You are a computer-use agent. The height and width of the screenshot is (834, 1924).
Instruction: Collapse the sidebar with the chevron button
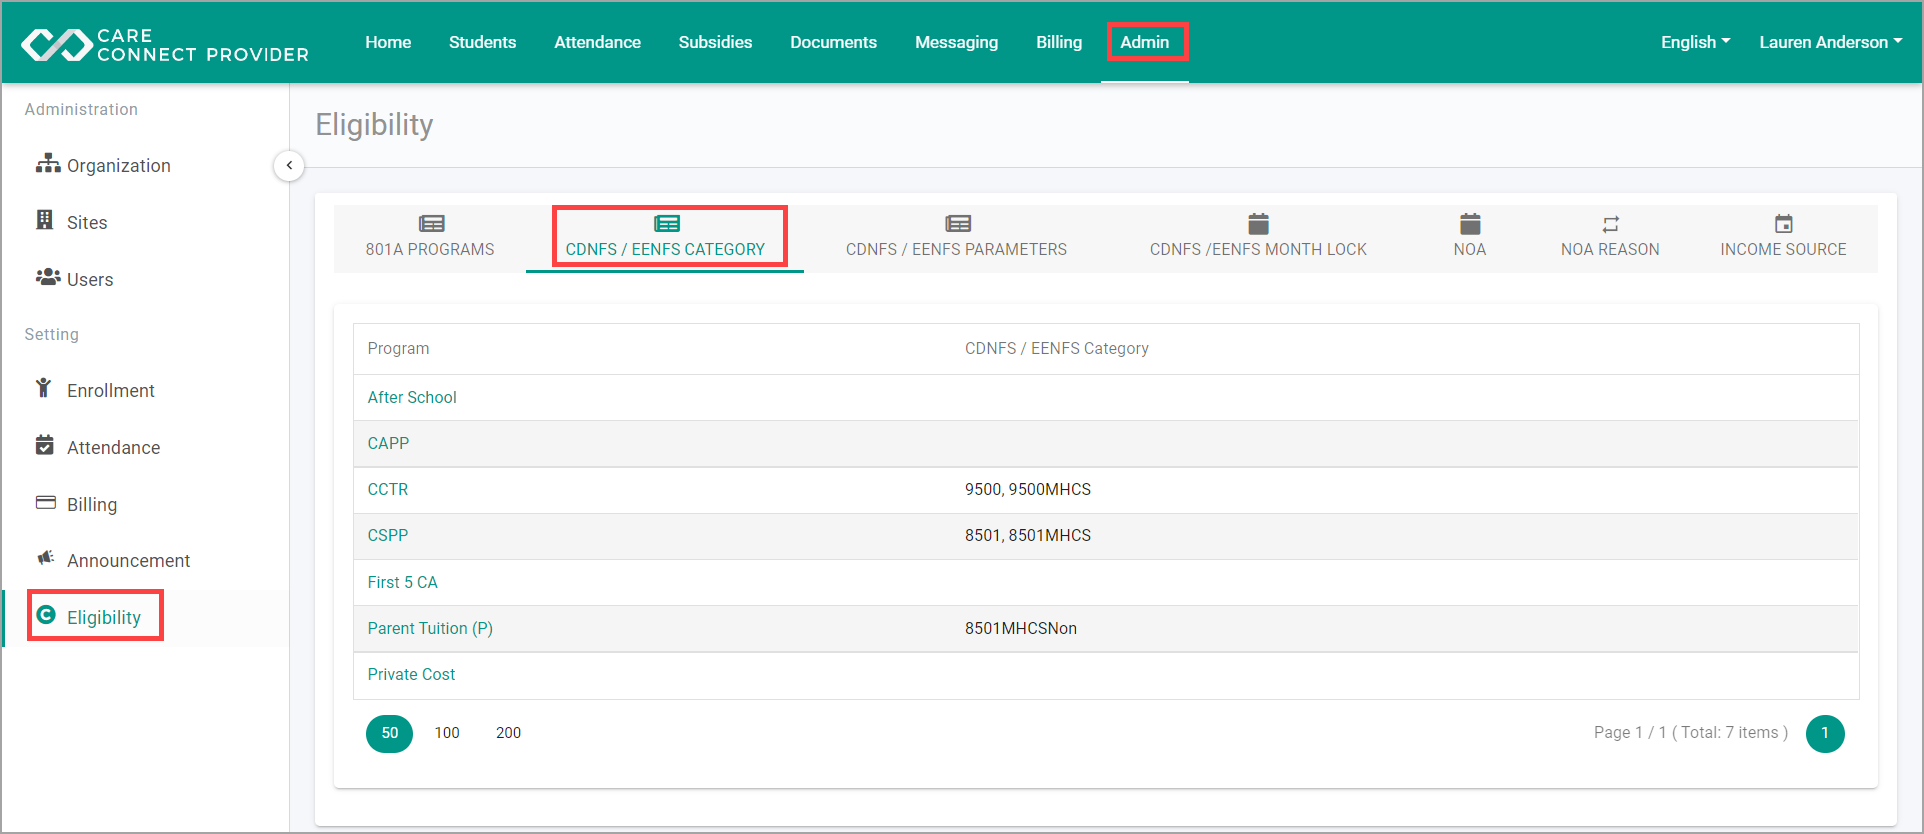pyautogui.click(x=289, y=165)
